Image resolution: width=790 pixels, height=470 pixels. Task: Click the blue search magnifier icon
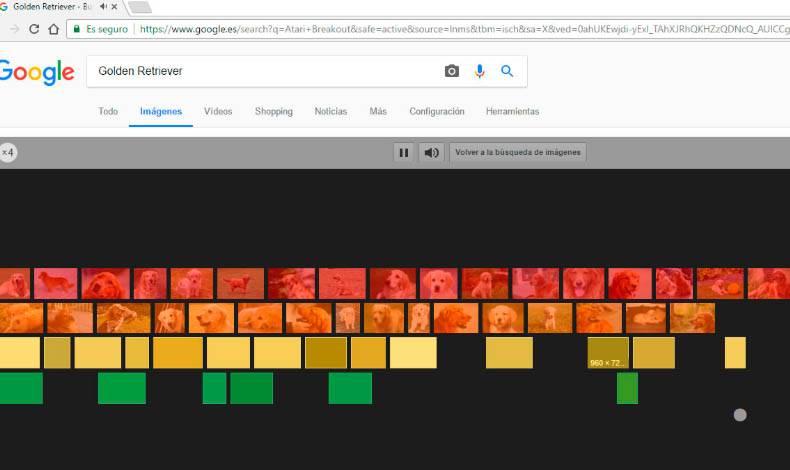tap(507, 71)
